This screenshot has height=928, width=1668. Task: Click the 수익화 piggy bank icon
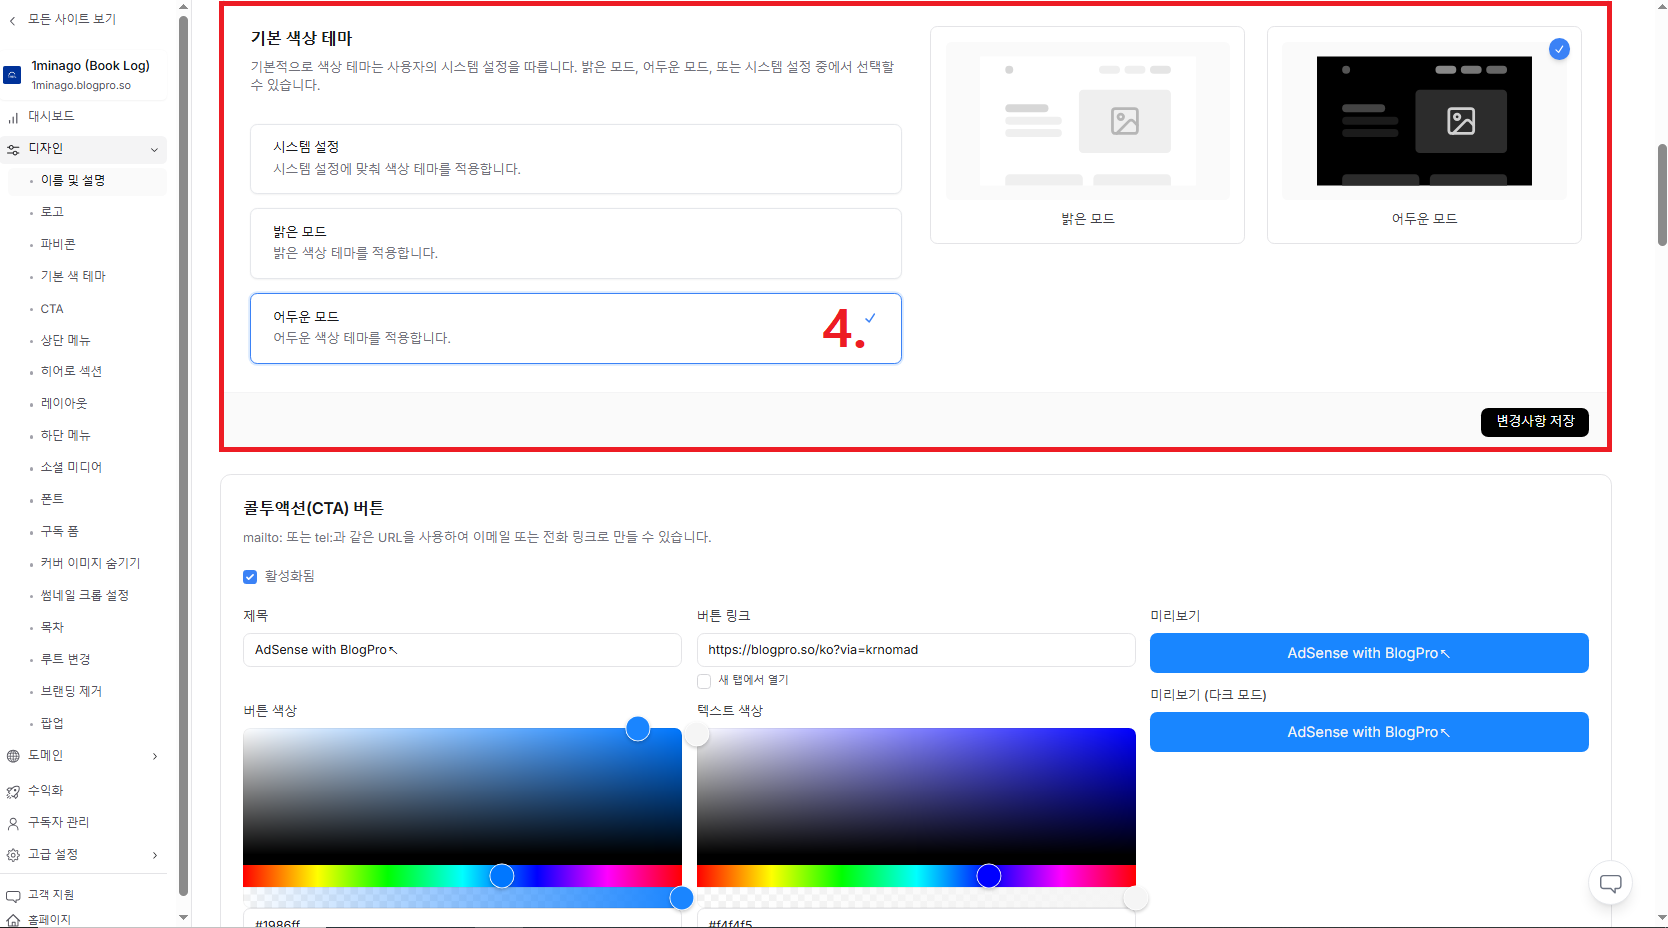click(x=13, y=791)
